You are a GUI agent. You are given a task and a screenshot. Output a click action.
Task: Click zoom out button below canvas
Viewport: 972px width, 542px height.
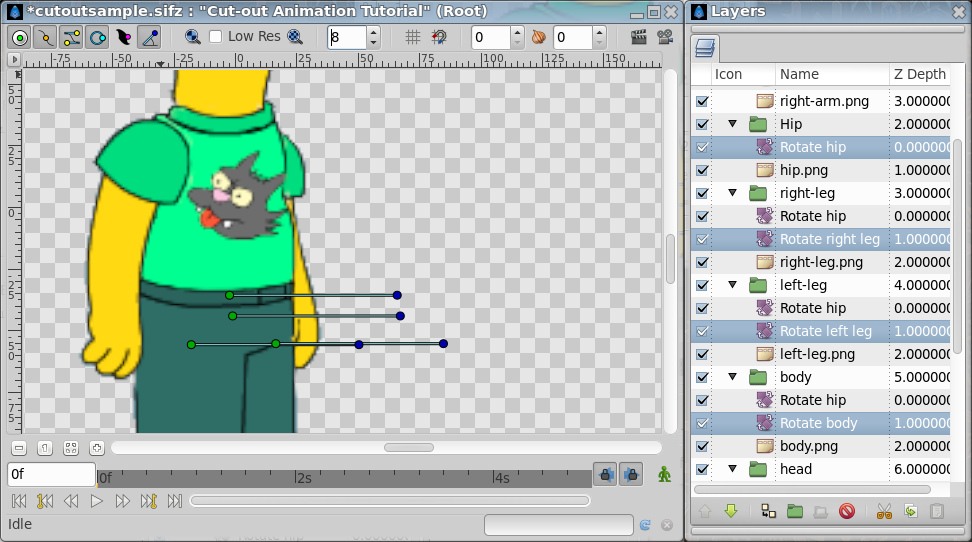pyautogui.click(x=19, y=448)
